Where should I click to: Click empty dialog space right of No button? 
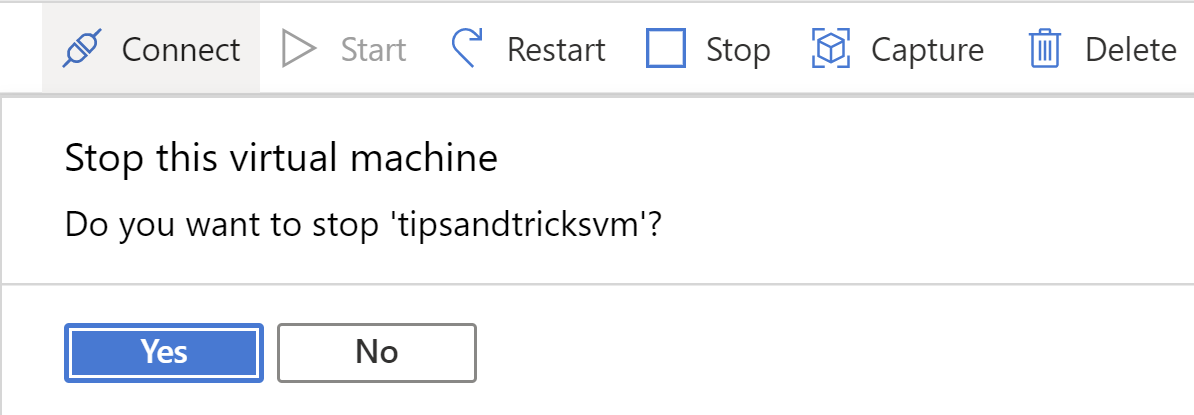[x=830, y=353]
